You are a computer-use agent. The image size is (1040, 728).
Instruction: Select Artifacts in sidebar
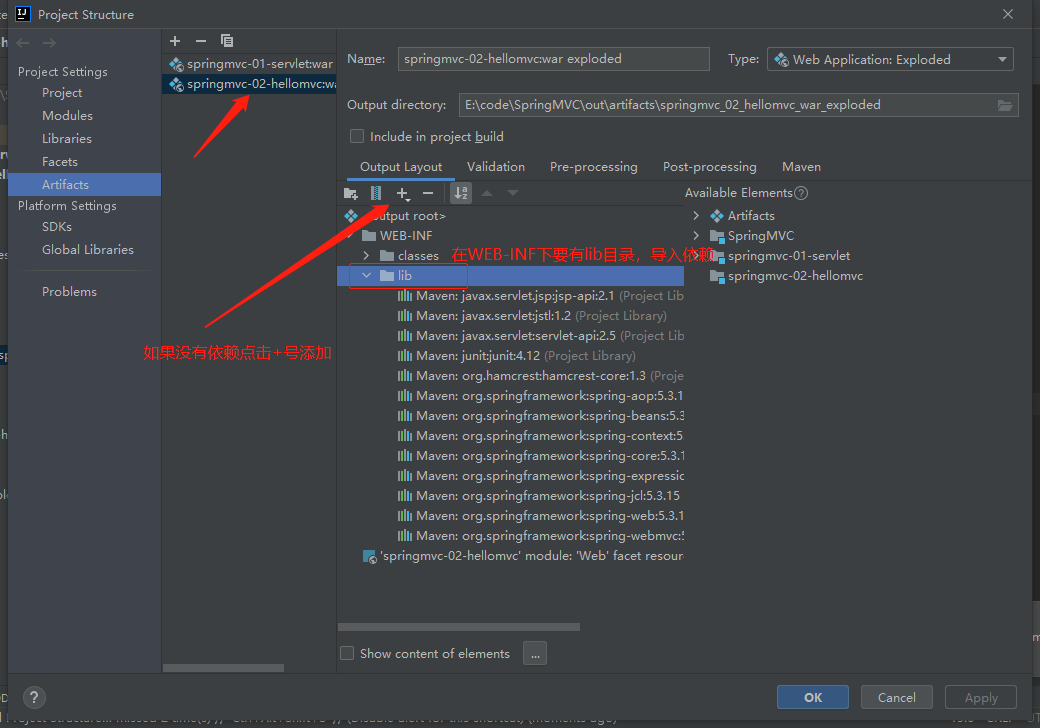84,184
